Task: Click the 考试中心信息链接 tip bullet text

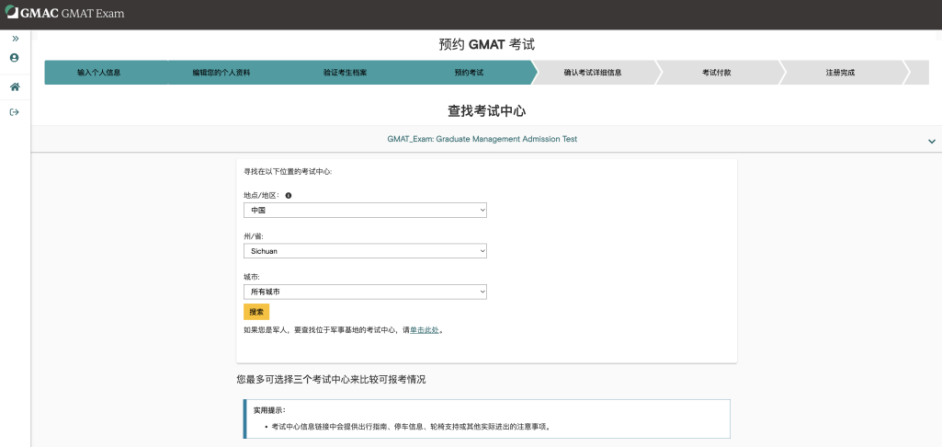Action: point(411,427)
